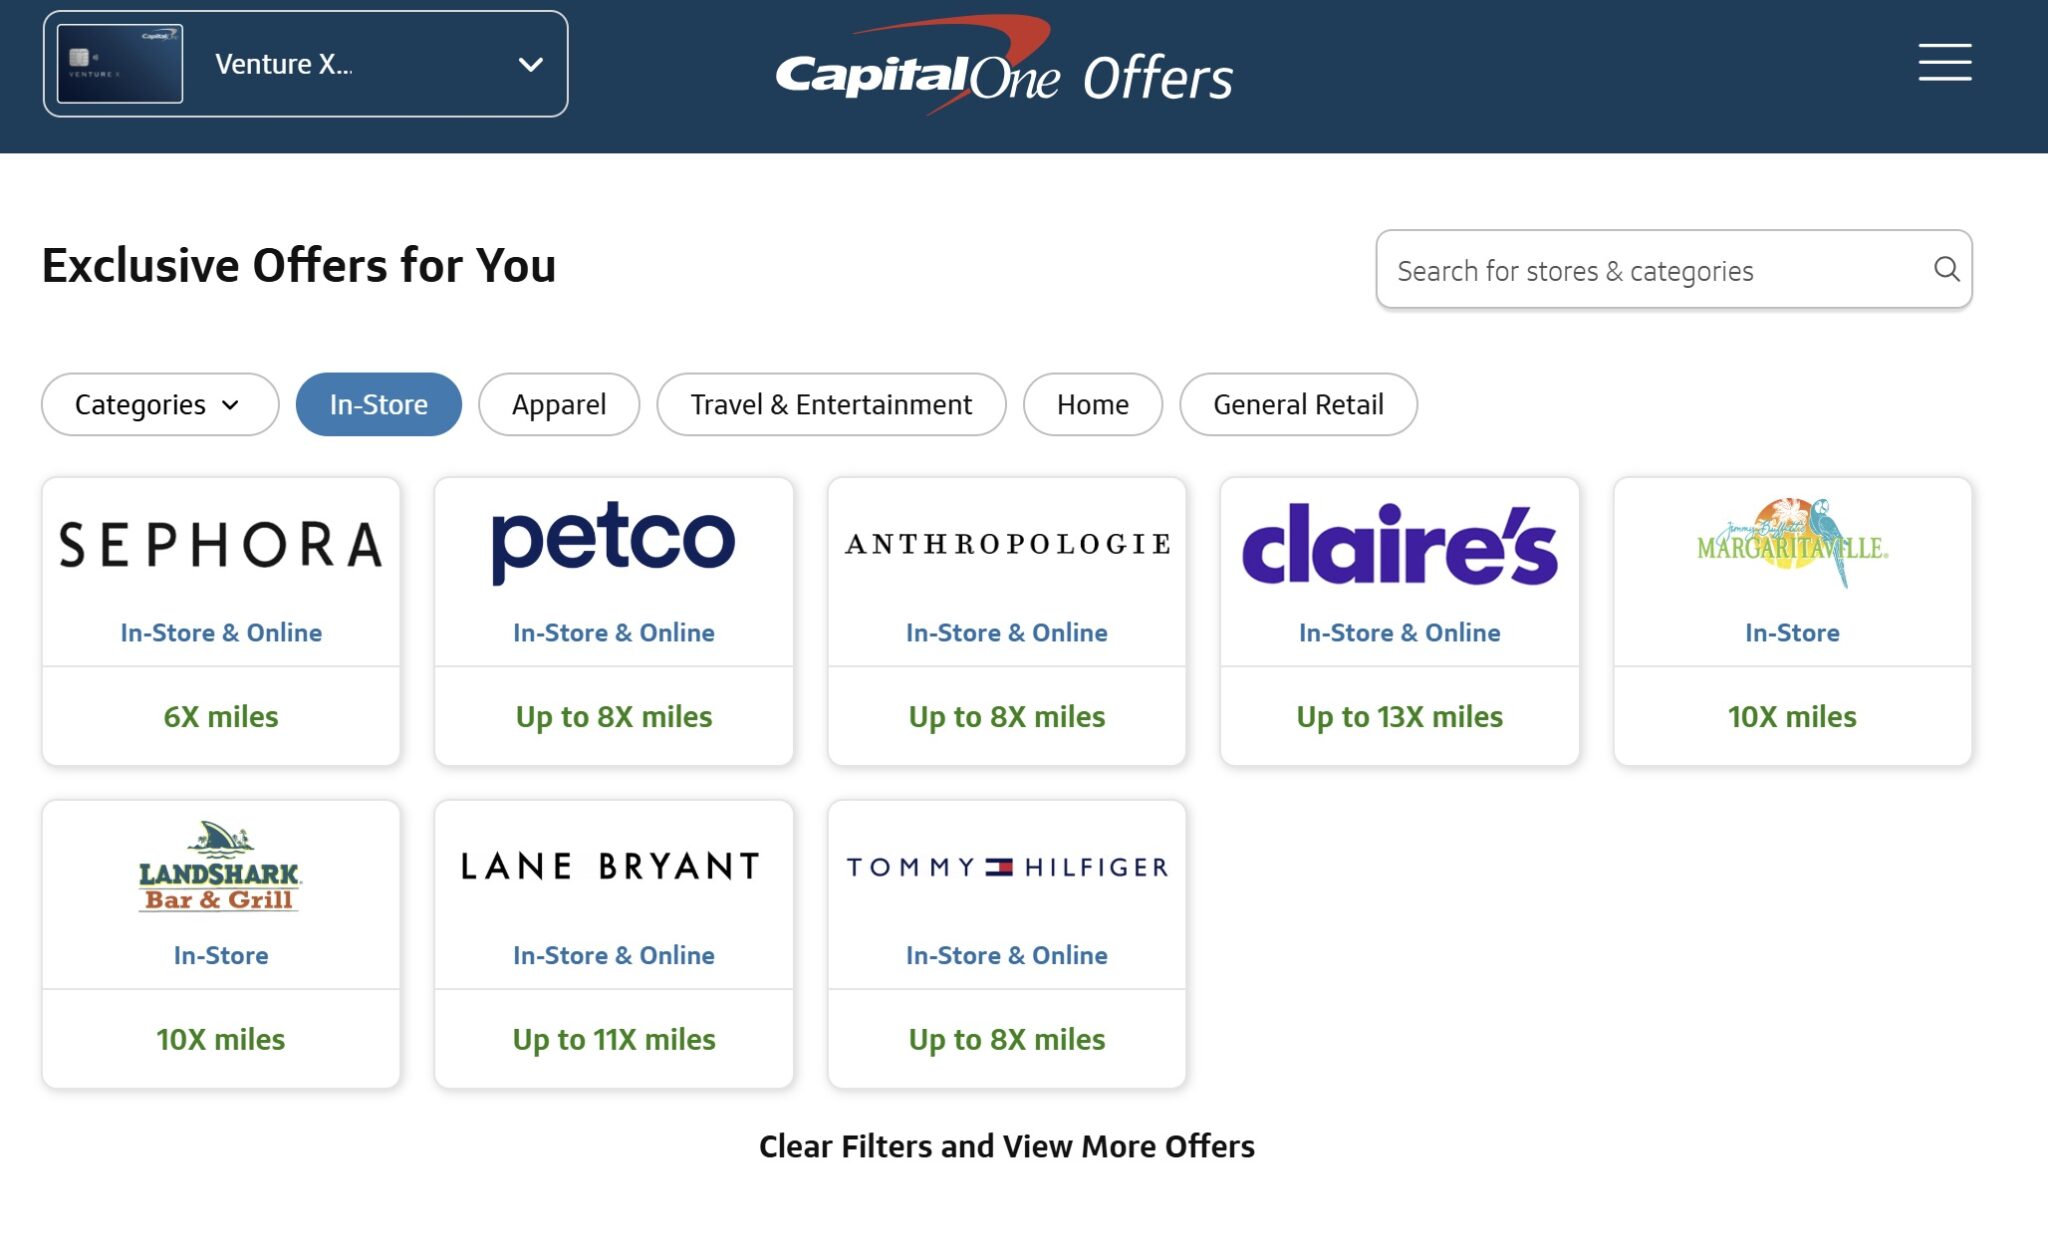Open the Petco offer logo

[x=614, y=542]
